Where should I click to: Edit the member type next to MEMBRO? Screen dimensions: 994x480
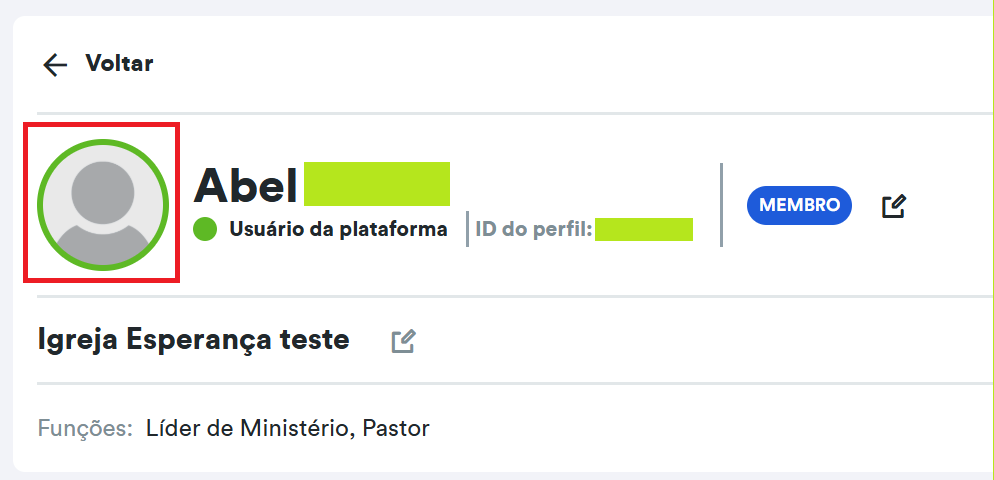893,206
